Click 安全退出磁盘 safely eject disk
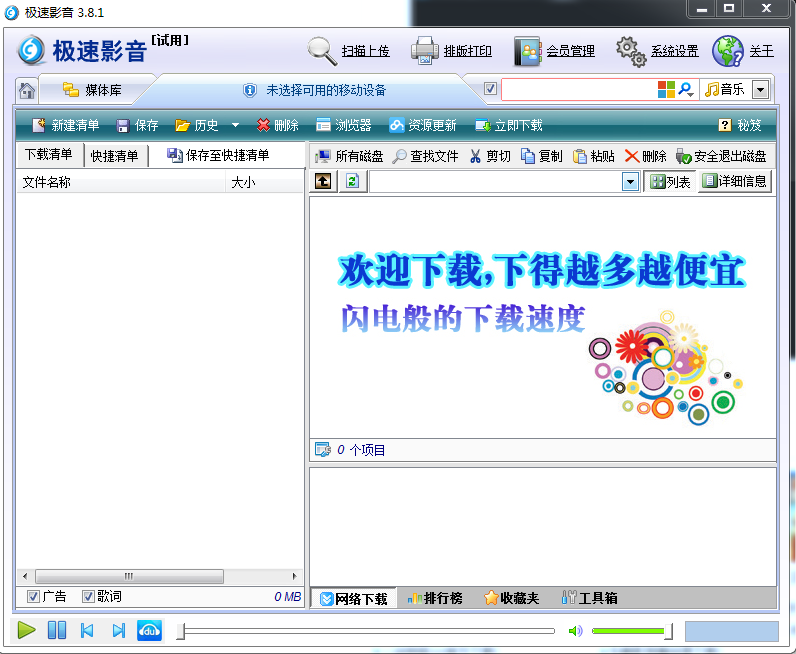Image resolution: width=796 pixels, height=654 pixels. coord(721,156)
